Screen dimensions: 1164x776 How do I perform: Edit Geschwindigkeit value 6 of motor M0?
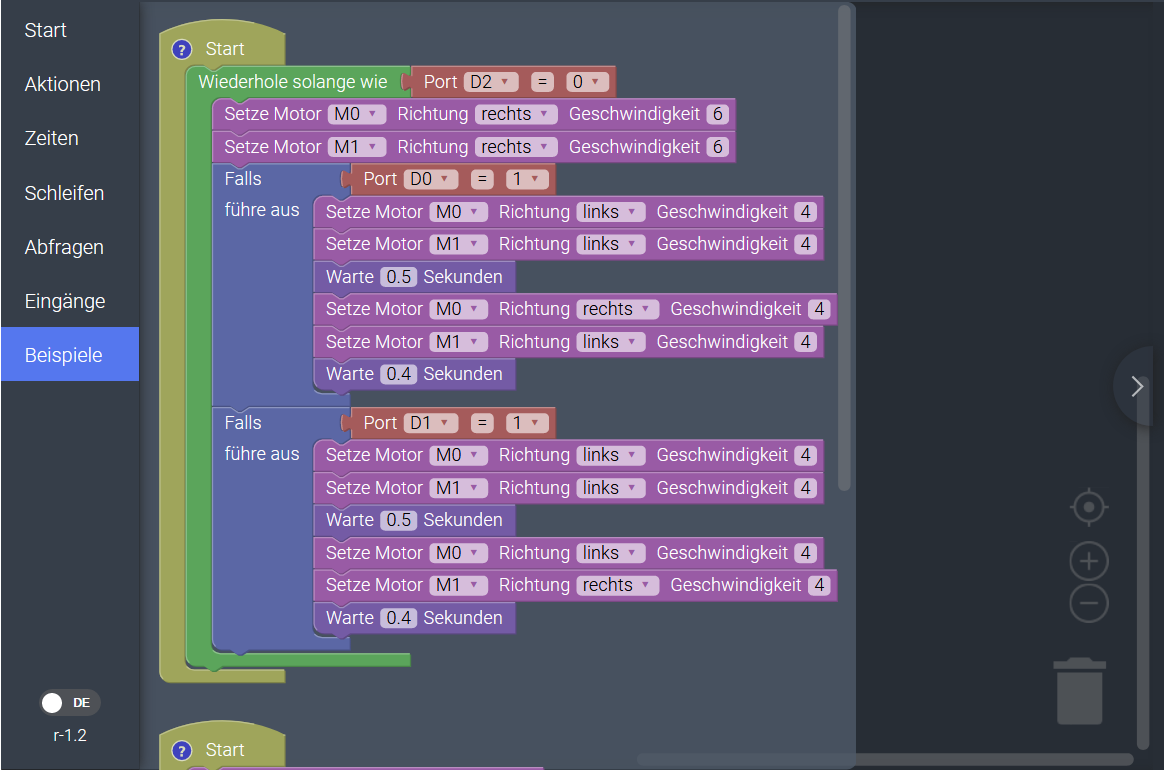tap(716, 114)
